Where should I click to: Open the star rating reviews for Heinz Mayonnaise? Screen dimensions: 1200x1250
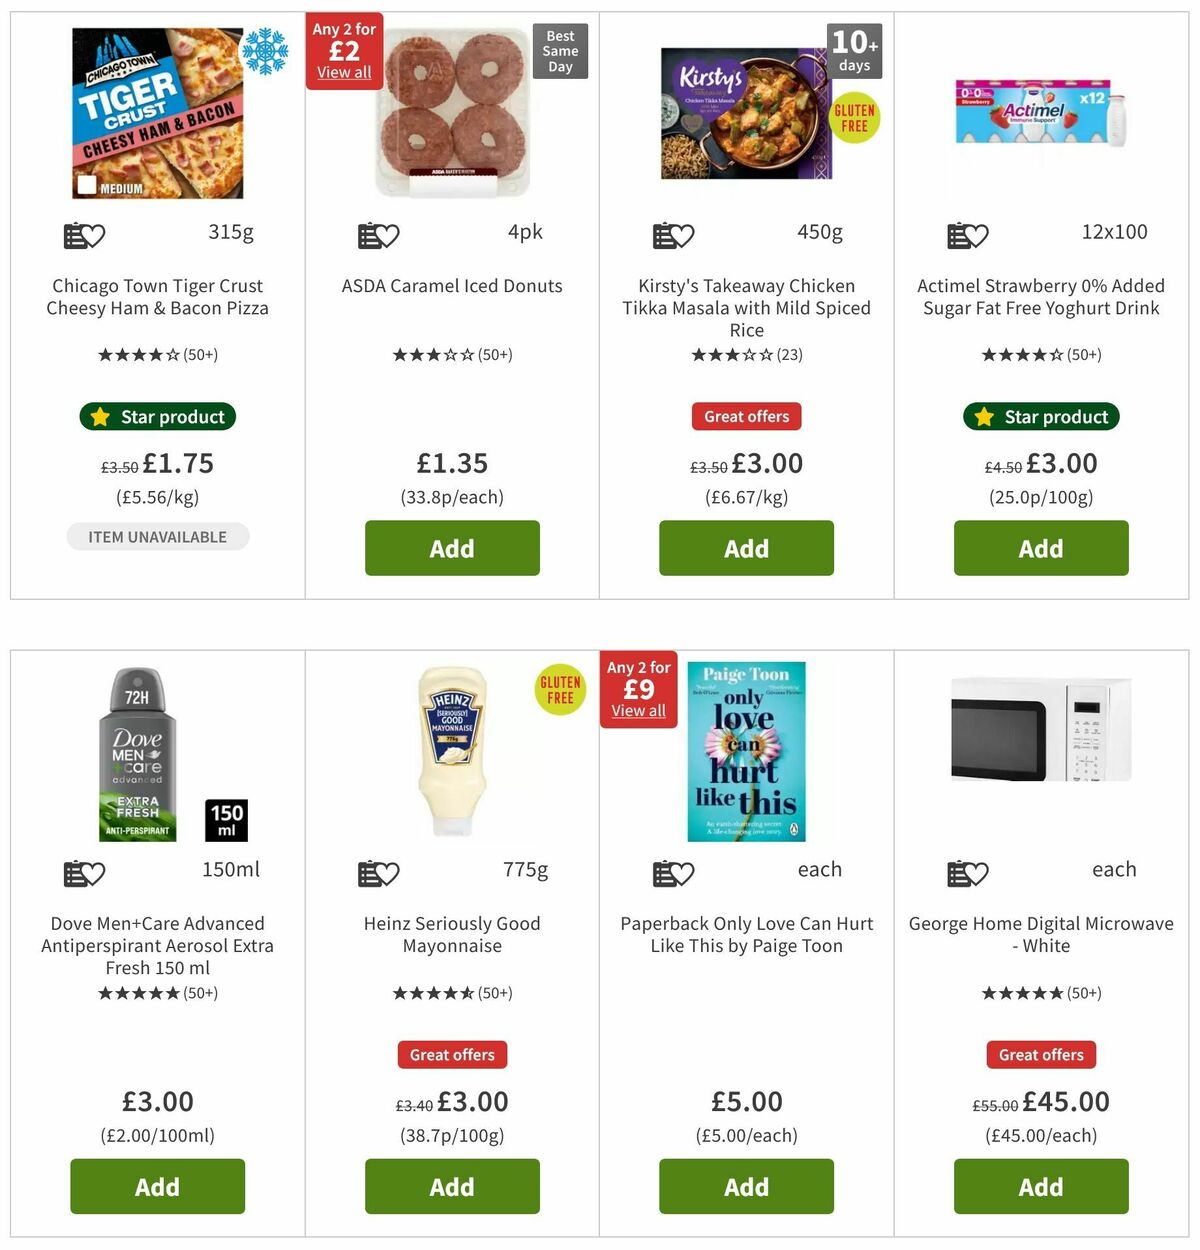452,993
